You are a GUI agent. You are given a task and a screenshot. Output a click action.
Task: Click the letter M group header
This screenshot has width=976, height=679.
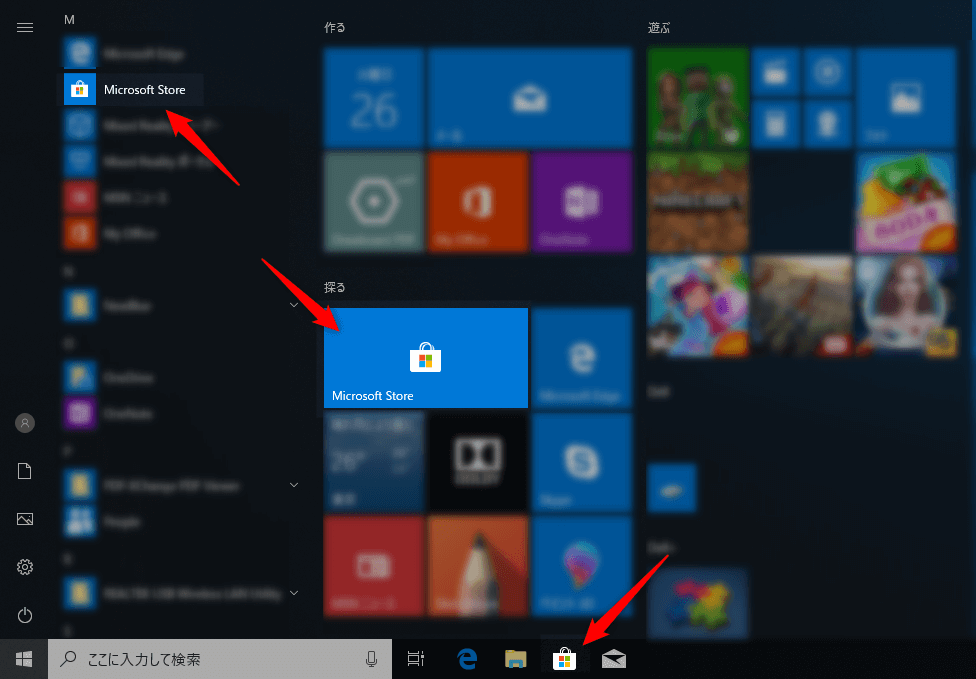point(69,20)
